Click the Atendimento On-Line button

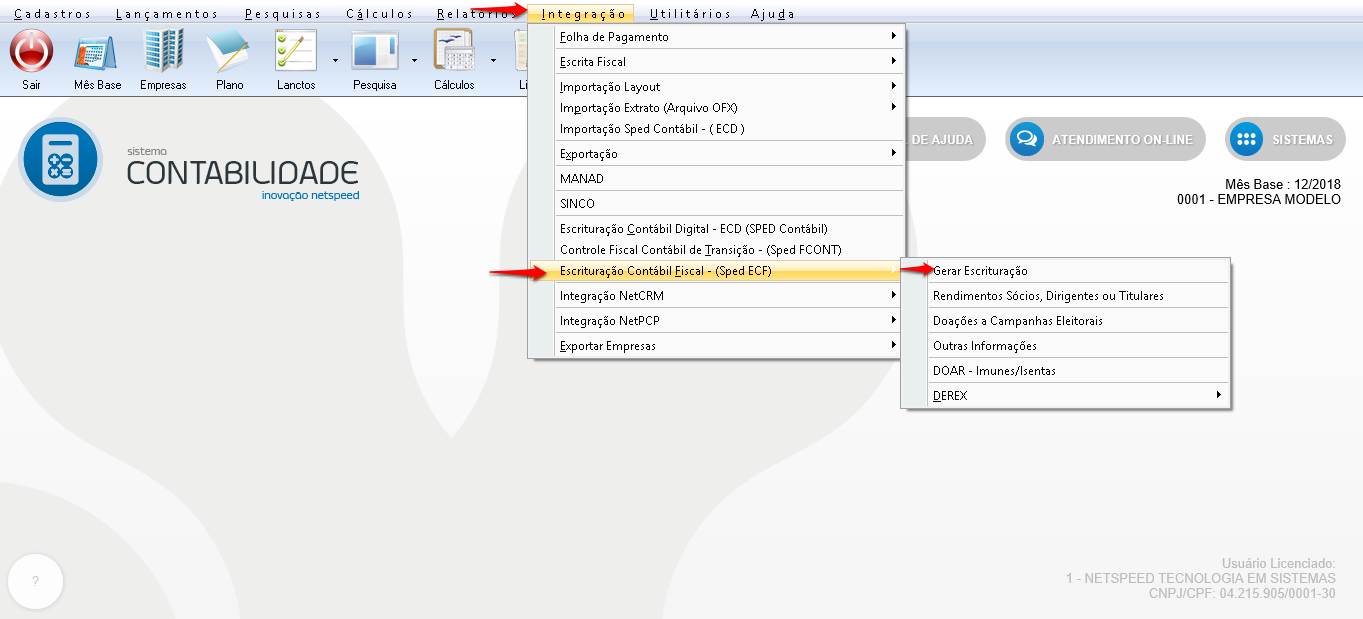click(1105, 140)
